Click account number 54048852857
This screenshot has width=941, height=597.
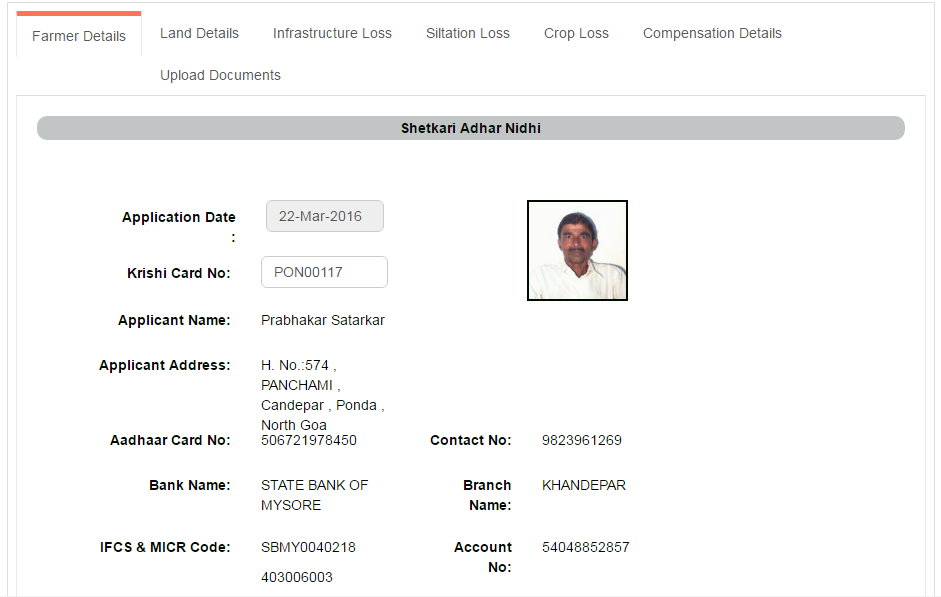click(586, 547)
